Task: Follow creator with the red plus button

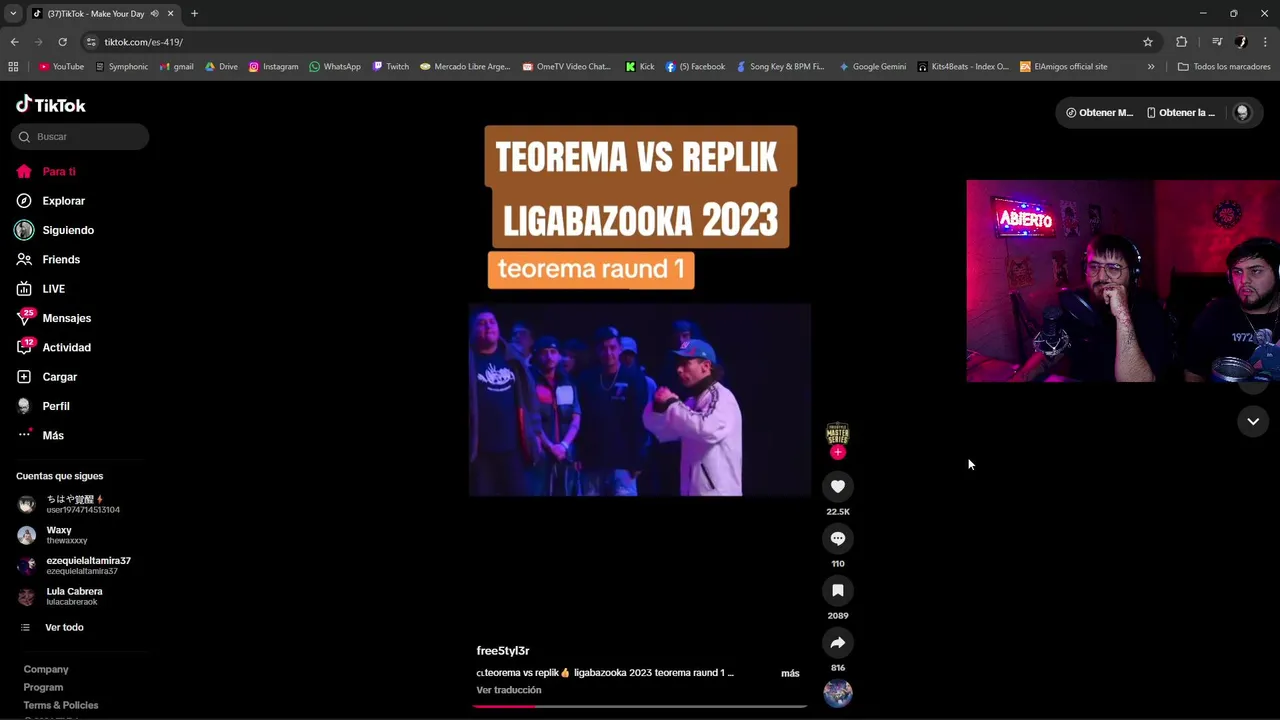Action: (x=838, y=453)
